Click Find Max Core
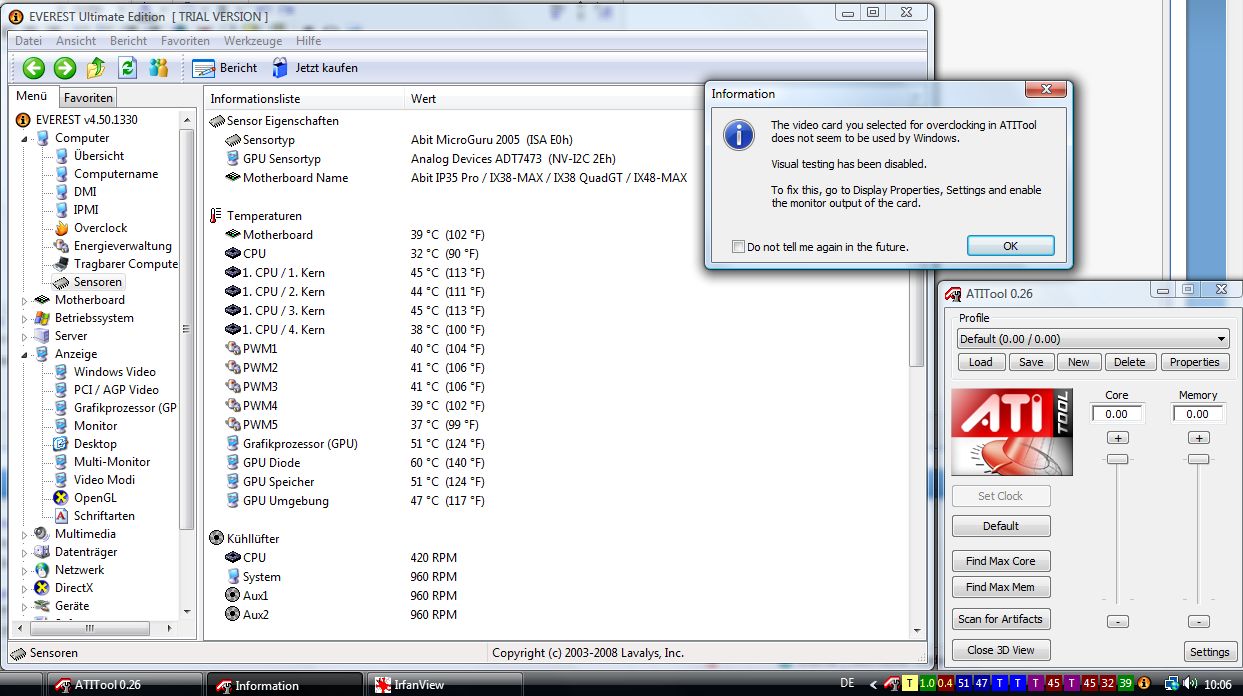 point(1001,561)
